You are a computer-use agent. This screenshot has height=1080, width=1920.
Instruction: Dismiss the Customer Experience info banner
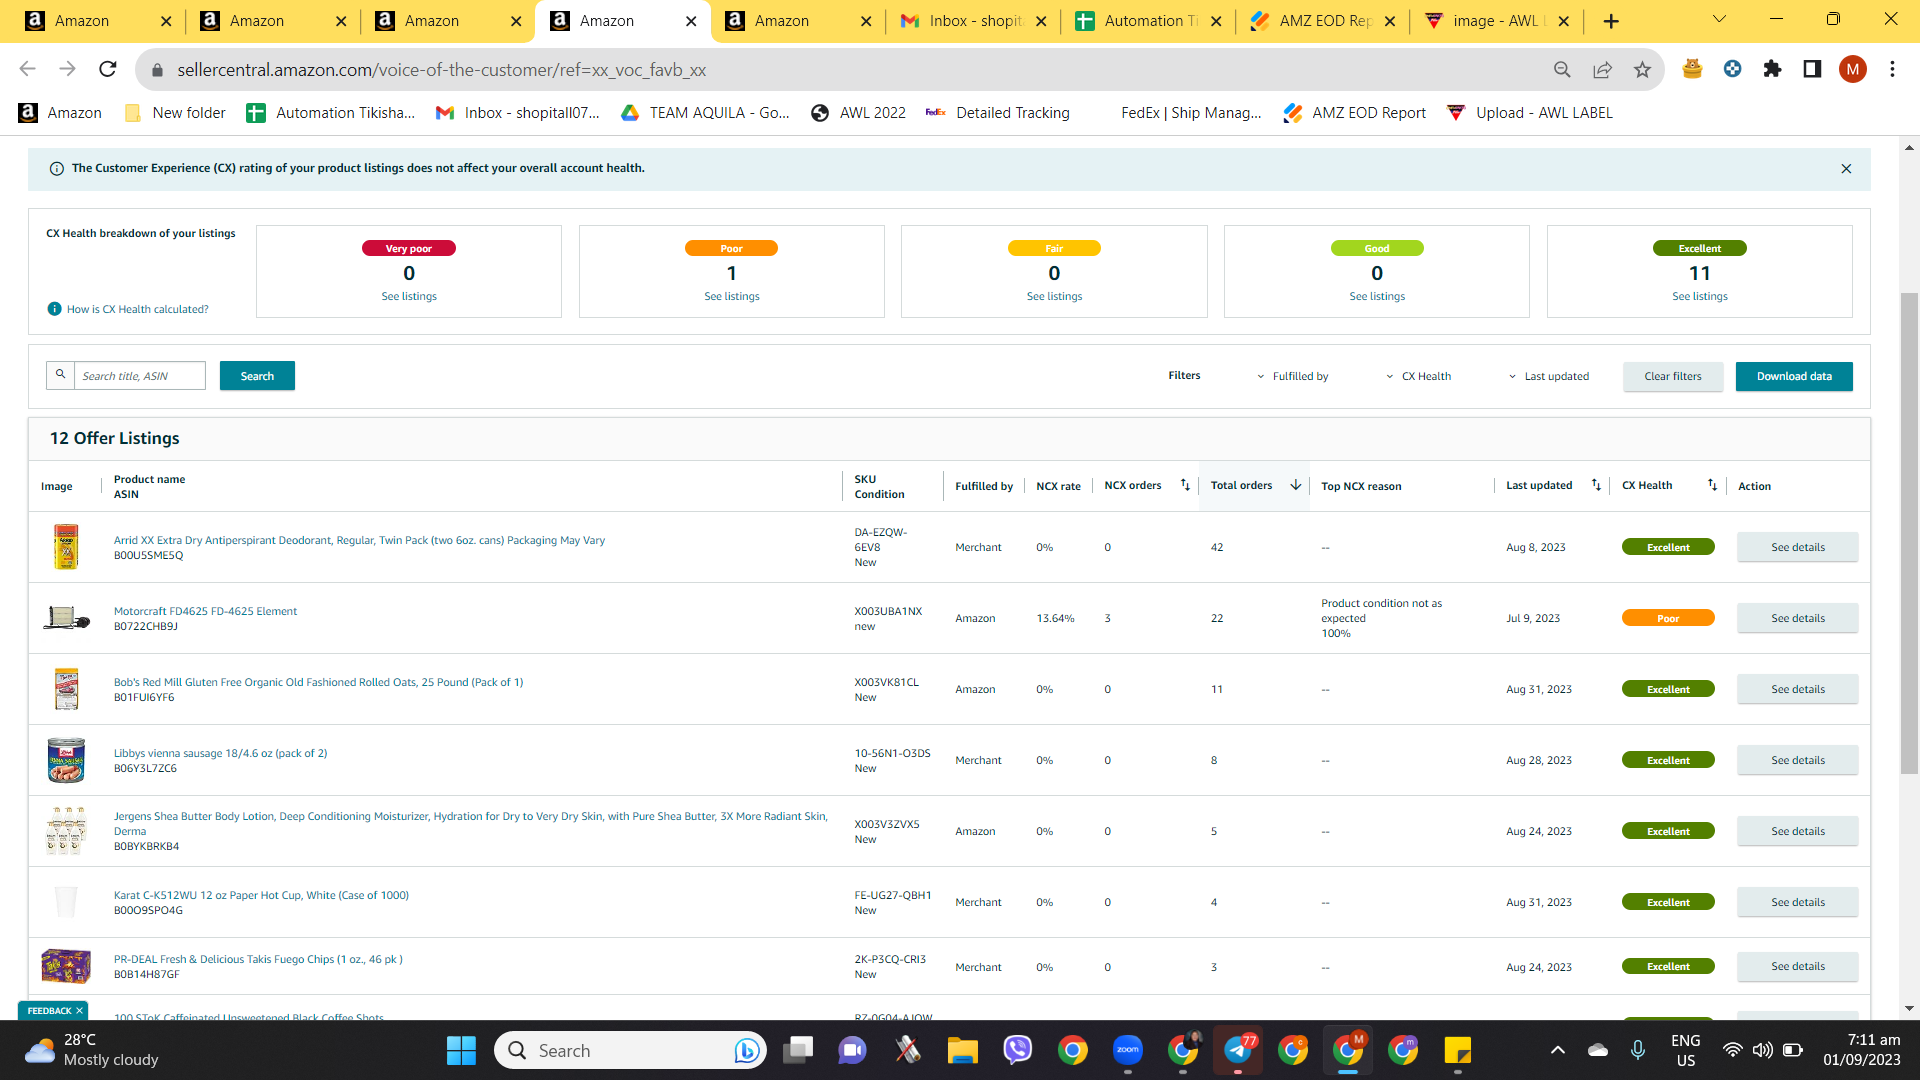[x=1846, y=169]
